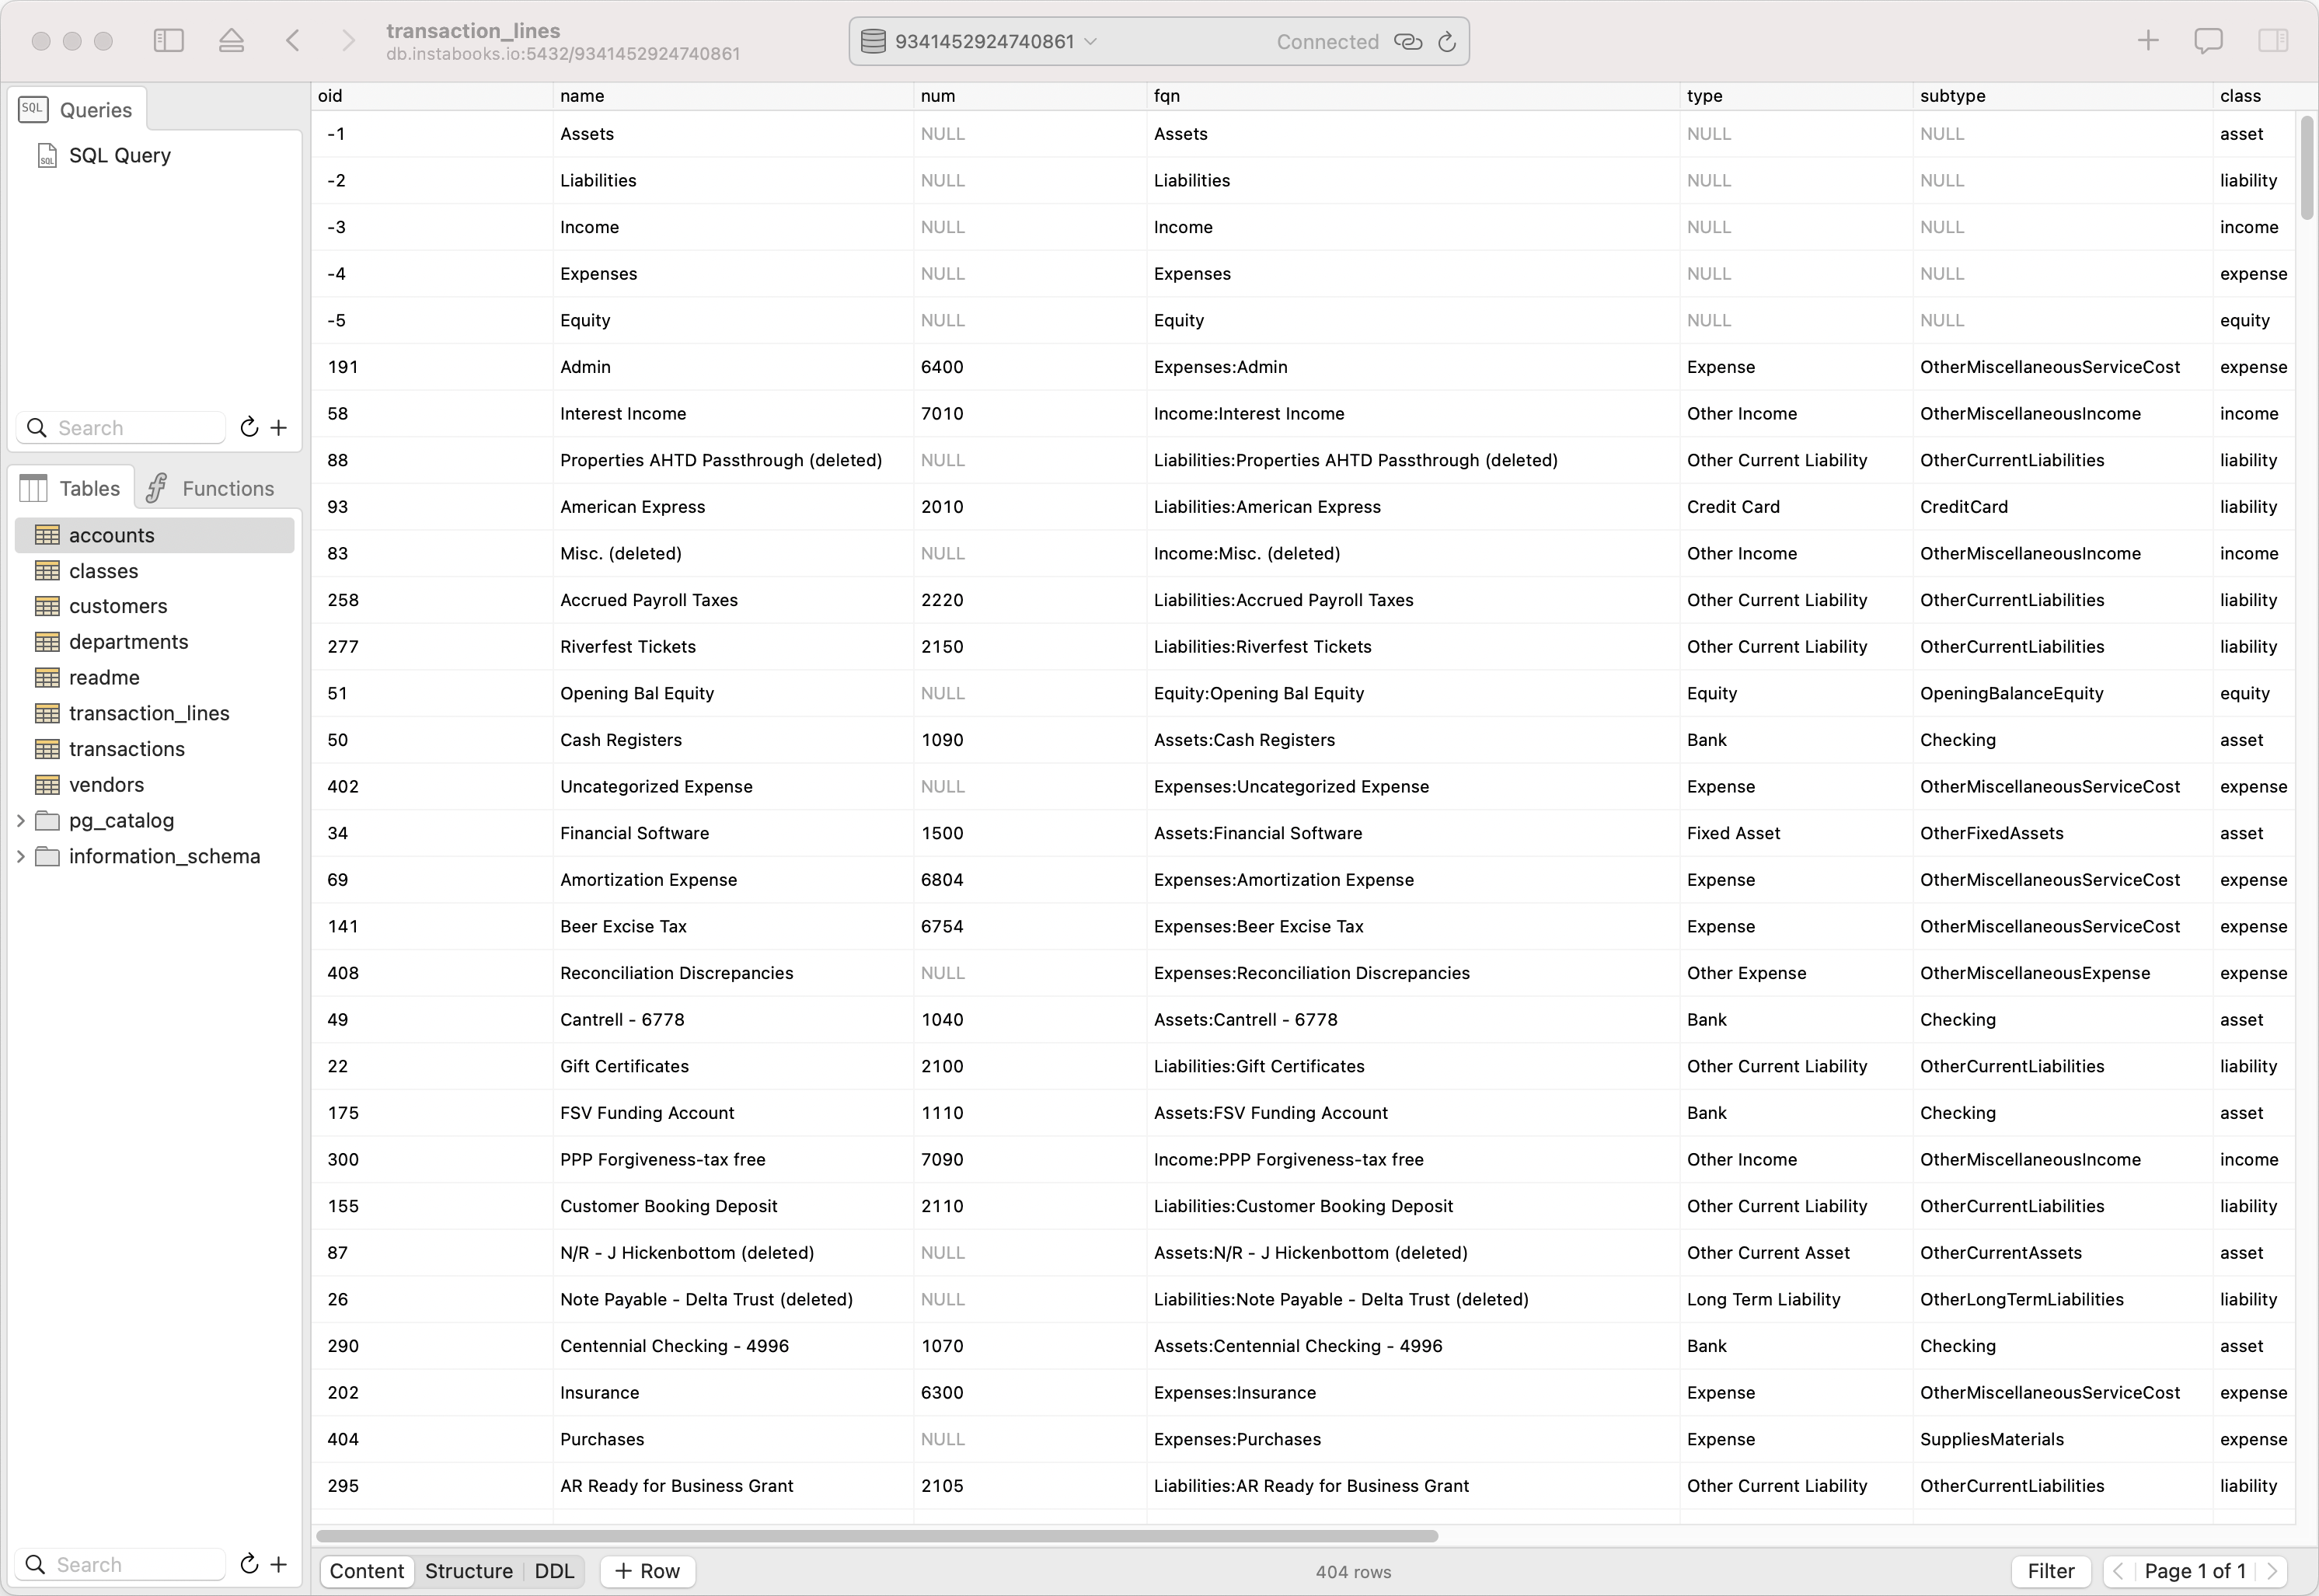Switch to the Structure view tab
Screen dimensions: 2319x1596
(468, 1571)
